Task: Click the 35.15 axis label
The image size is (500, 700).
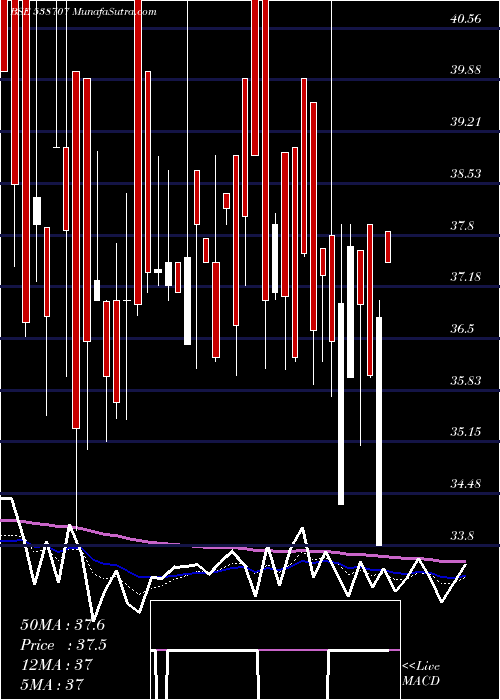Action: pyautogui.click(x=466, y=432)
